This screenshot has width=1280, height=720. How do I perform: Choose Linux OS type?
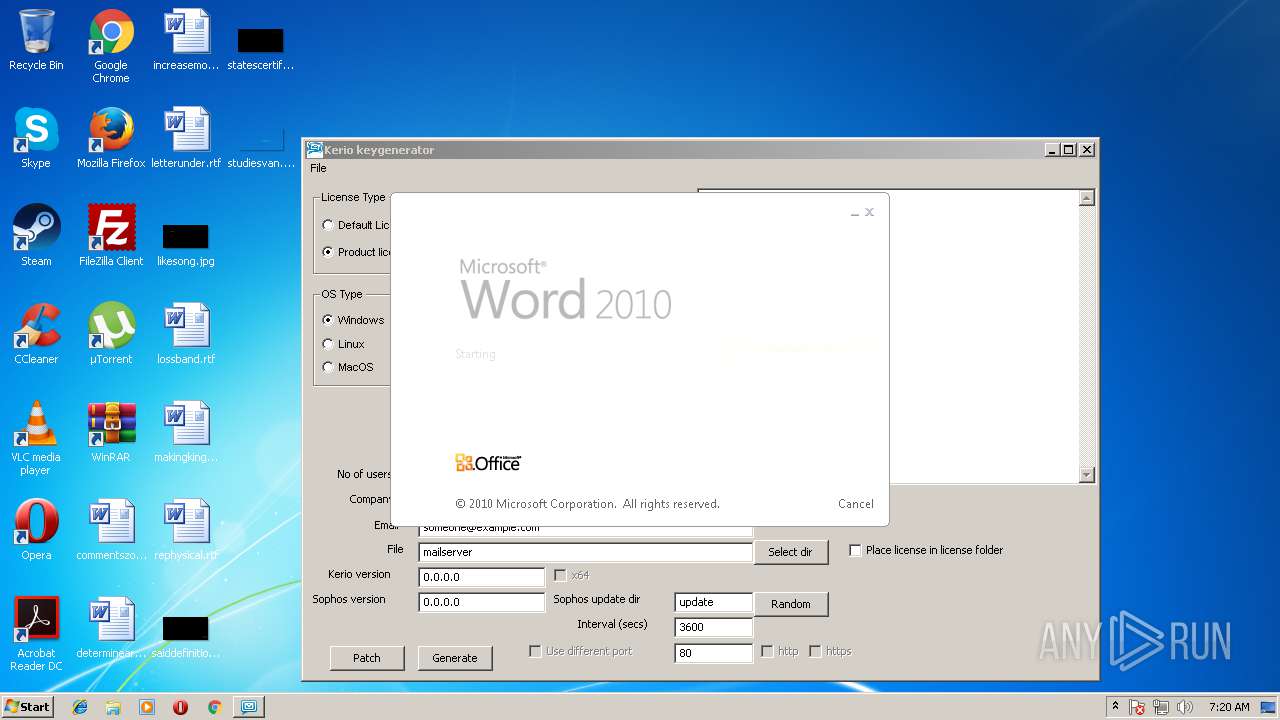click(x=328, y=344)
